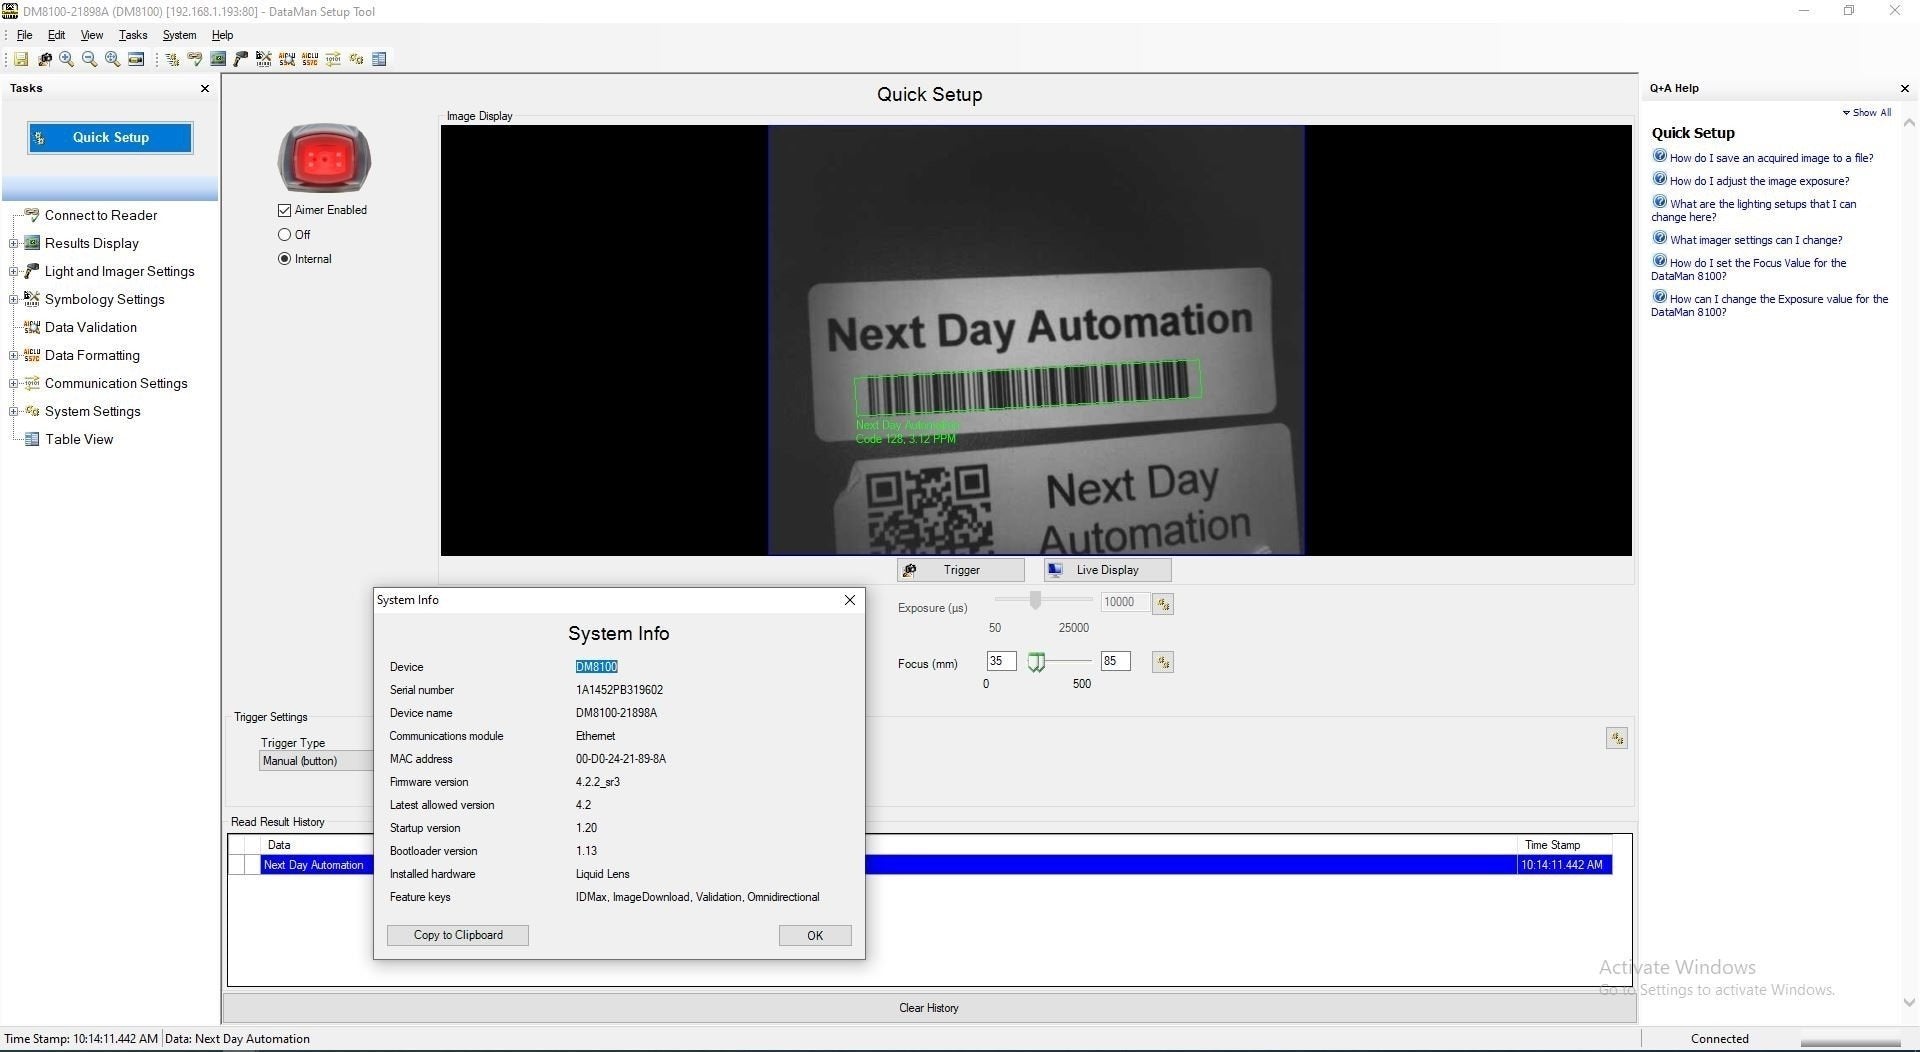Viewport: 1920px width, 1052px height.
Task: Click the Focus minimum value field showing 35
Action: click(x=1000, y=661)
